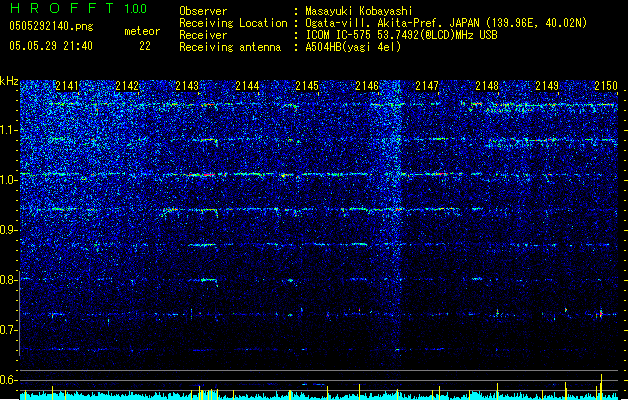Click the HROFFT 1.0.0 title text
Viewport: 629px width, 400px height.
[x=79, y=8]
